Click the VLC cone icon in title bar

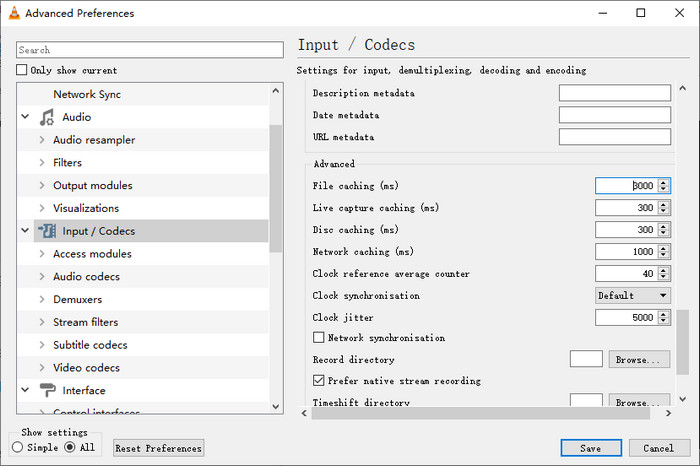[x=14, y=13]
